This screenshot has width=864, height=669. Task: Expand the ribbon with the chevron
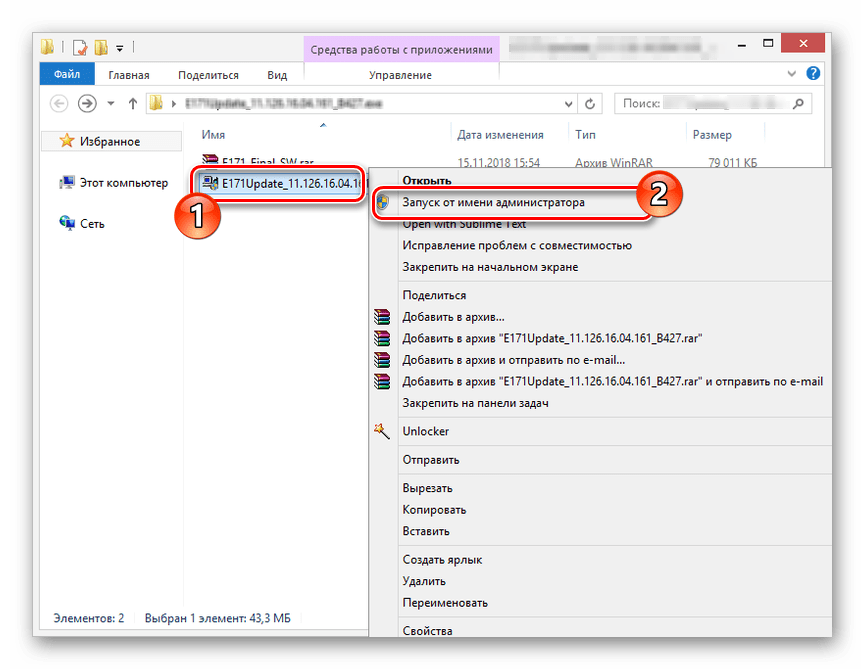point(792,73)
